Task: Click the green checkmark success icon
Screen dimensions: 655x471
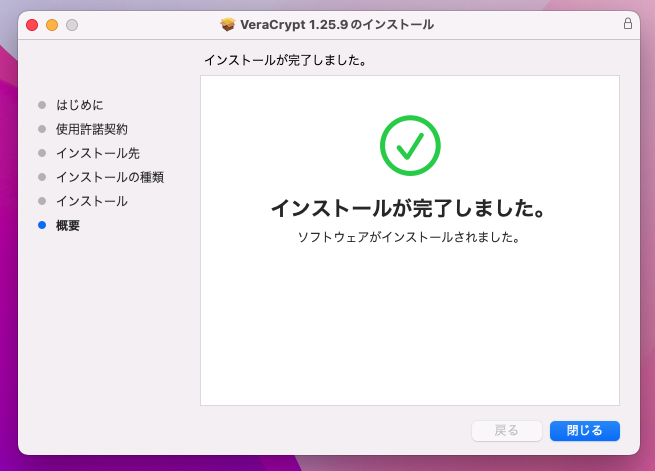Action: 410,146
